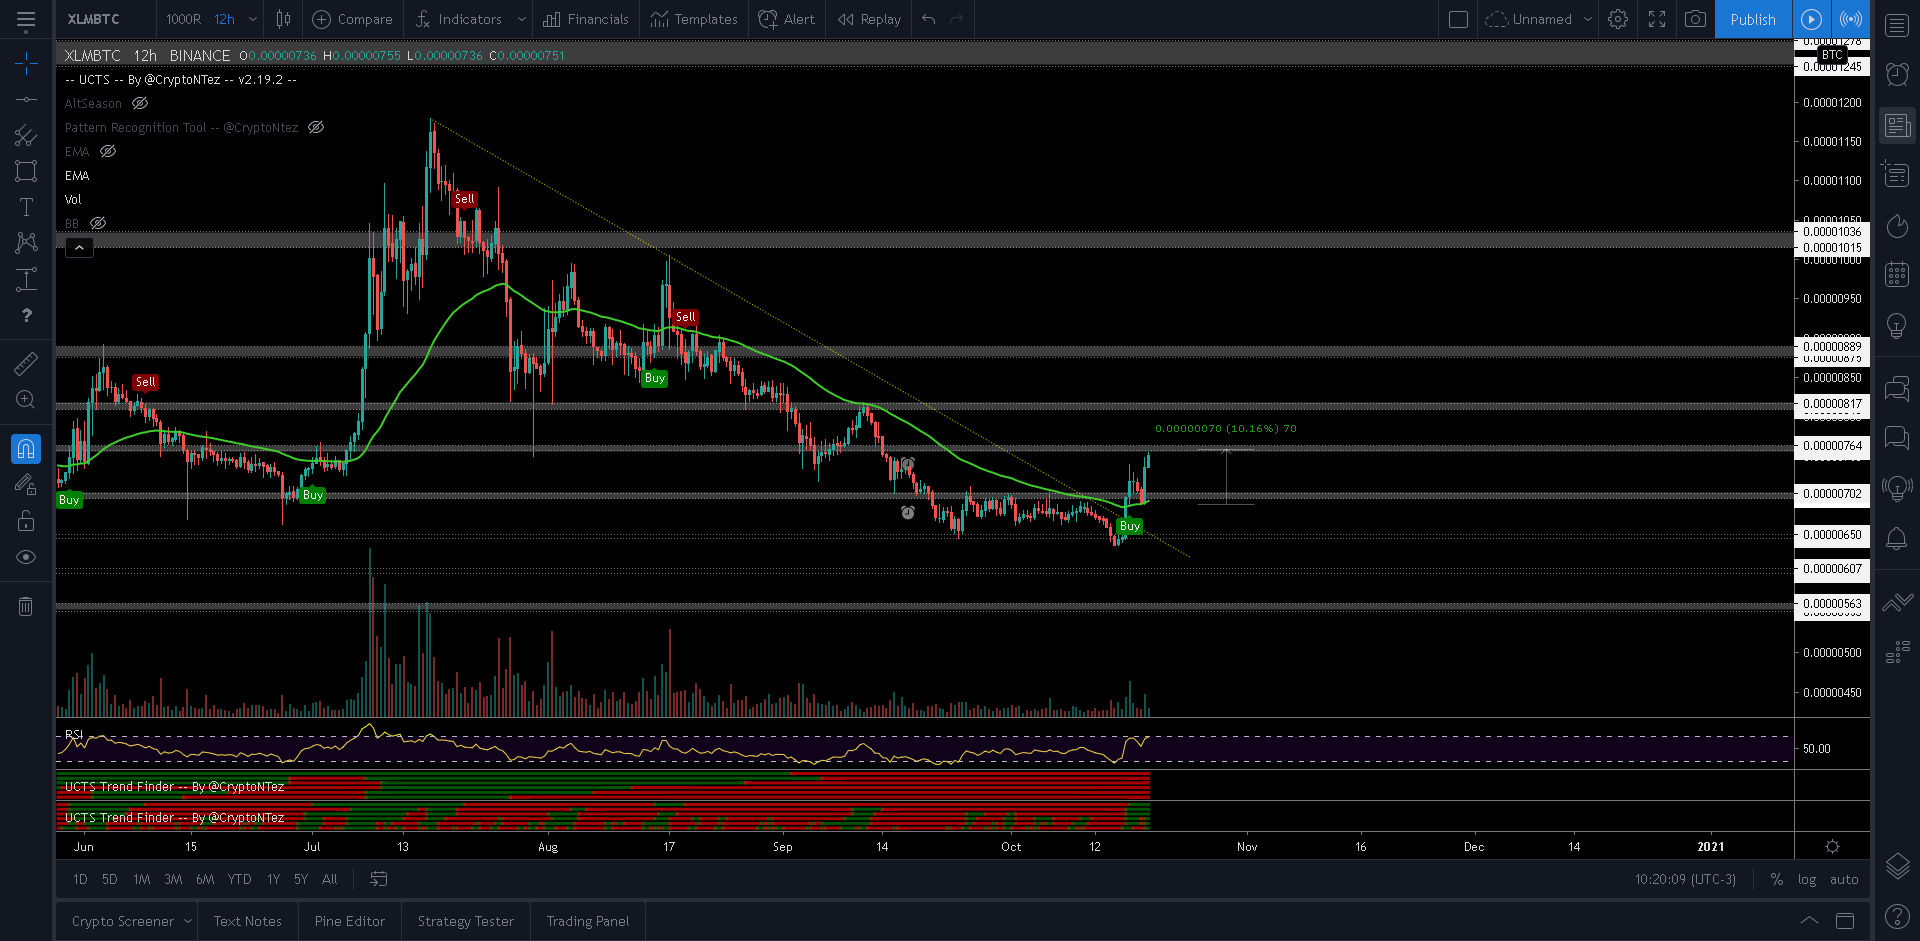Viewport: 1920px width, 941px height.
Task: Open the Watchlist panel
Action: click(1895, 25)
